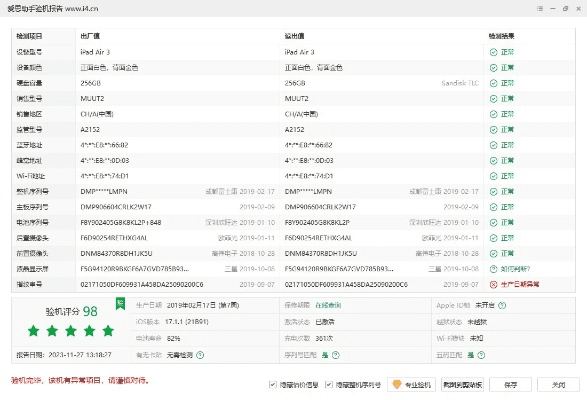Click the help icon next to 序列号匹配

click(x=336, y=355)
